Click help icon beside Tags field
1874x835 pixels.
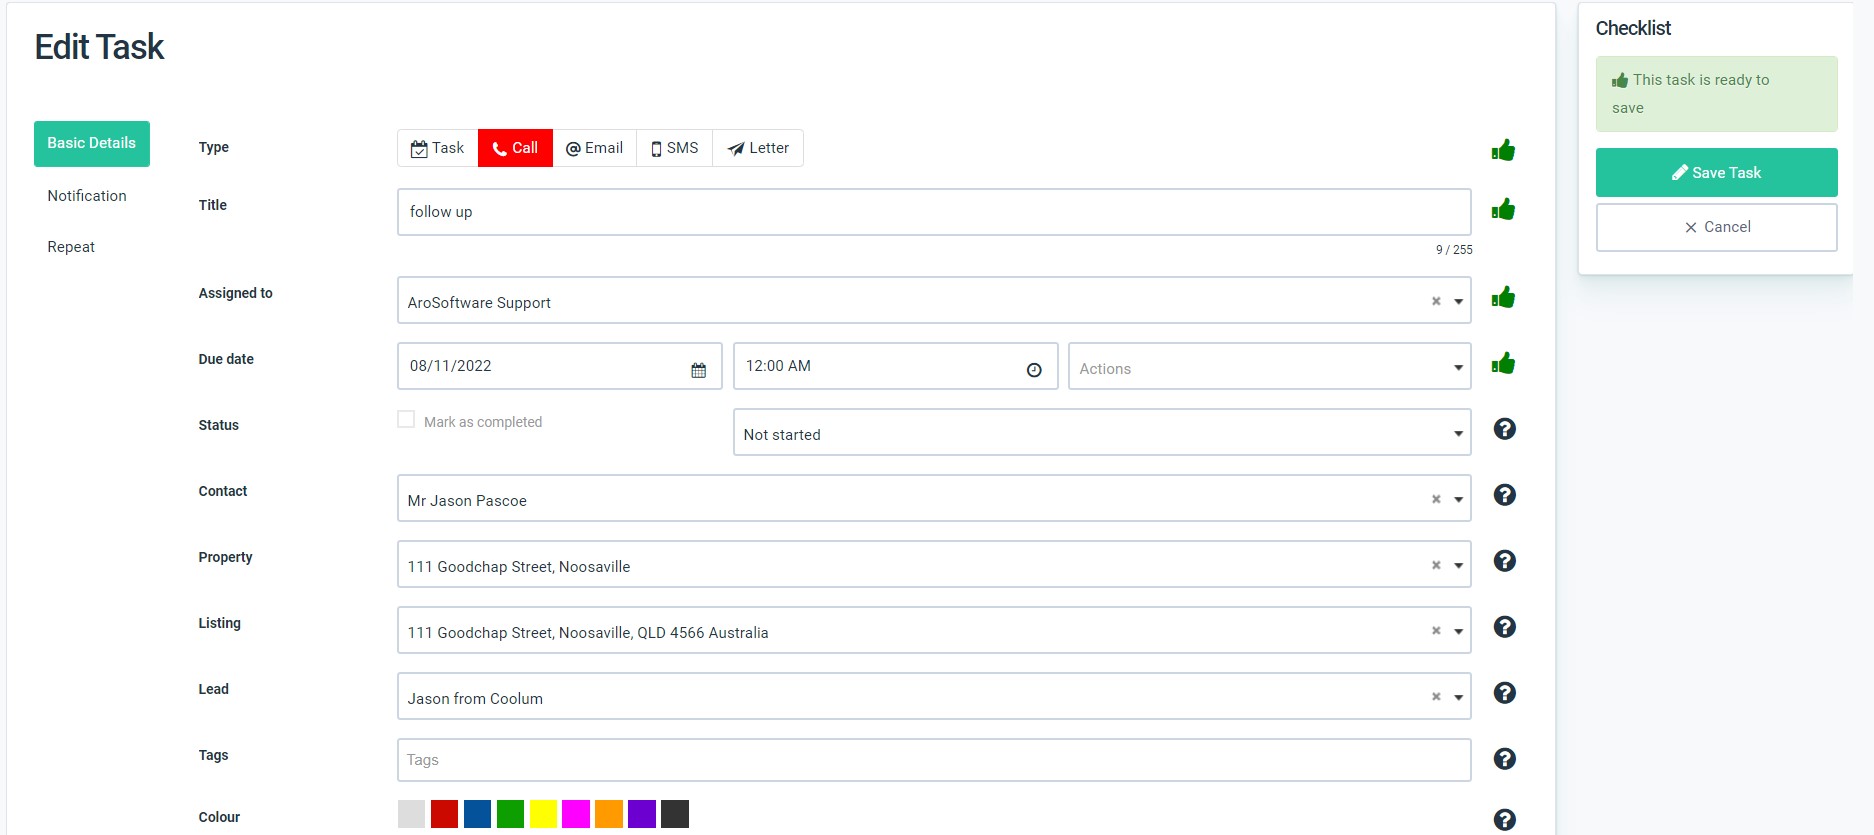[x=1504, y=759]
